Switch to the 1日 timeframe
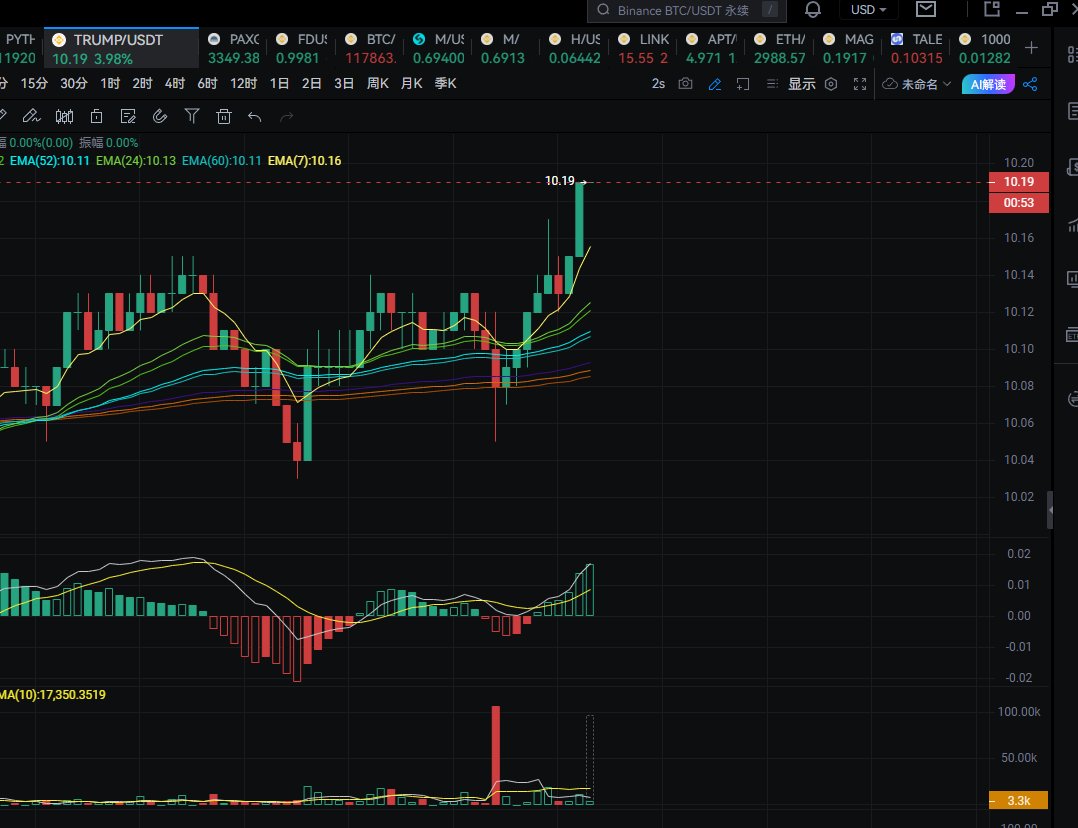1078x828 pixels. pos(279,84)
